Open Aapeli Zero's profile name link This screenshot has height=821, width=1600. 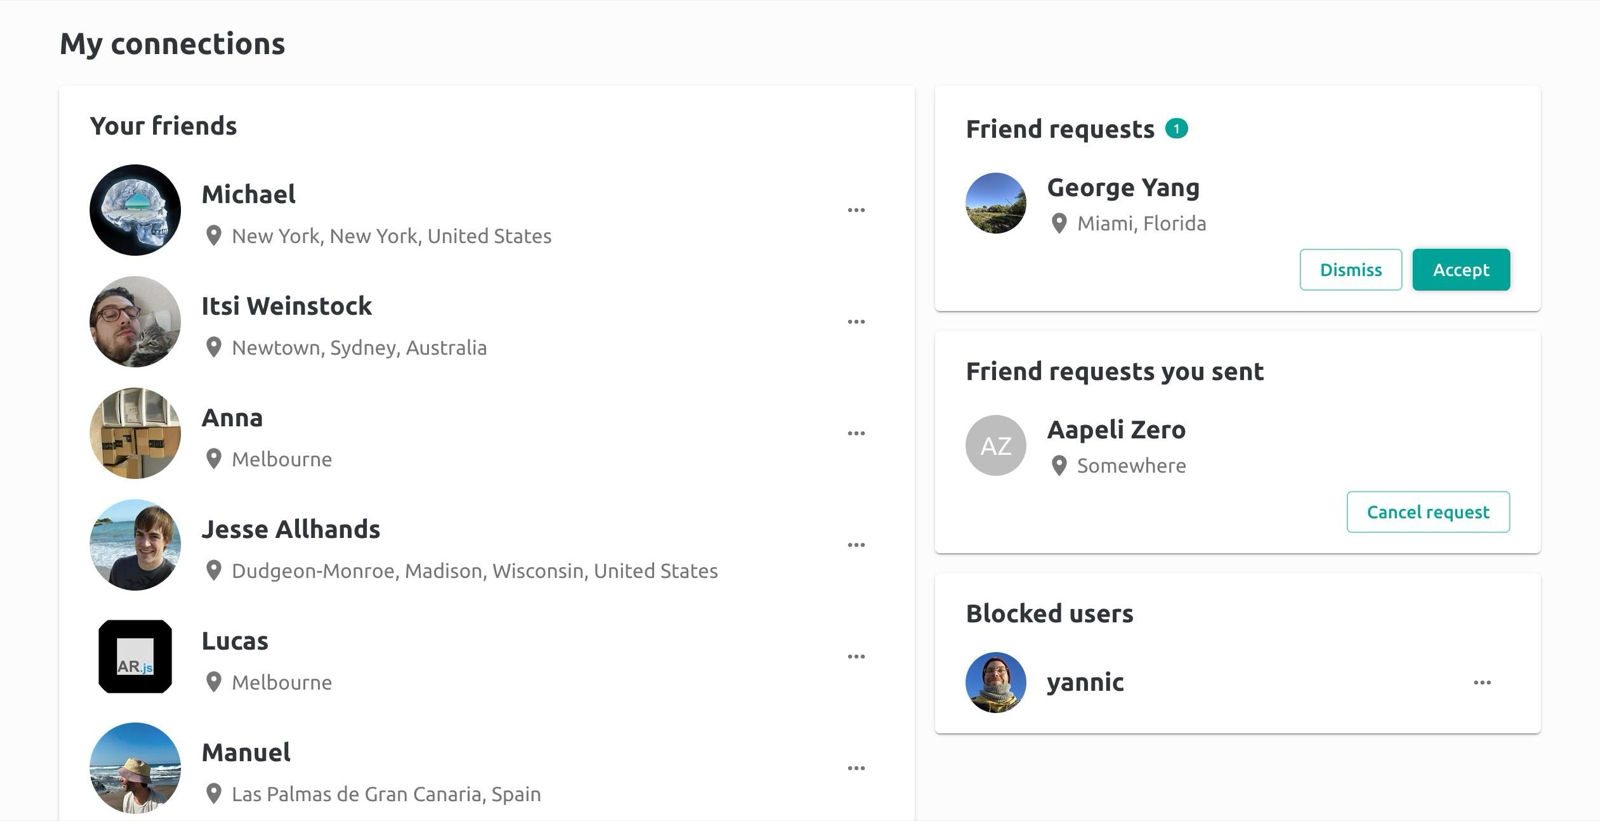[1116, 429]
